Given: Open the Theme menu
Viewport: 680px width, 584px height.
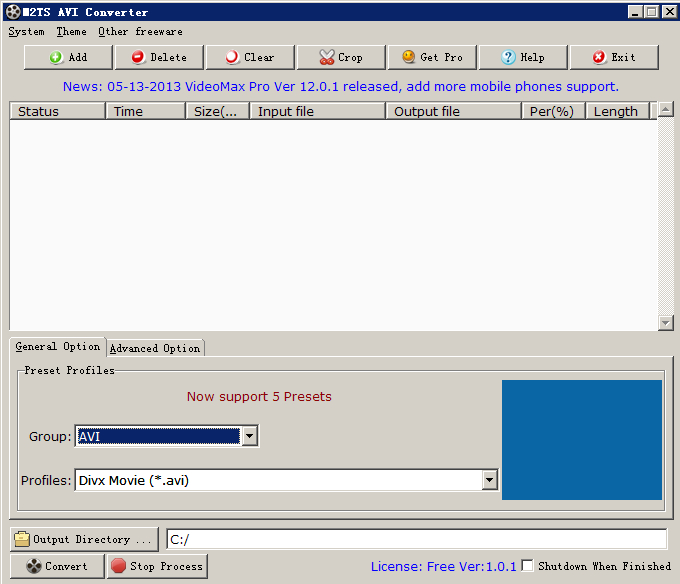Looking at the screenshot, I should (x=72, y=32).
